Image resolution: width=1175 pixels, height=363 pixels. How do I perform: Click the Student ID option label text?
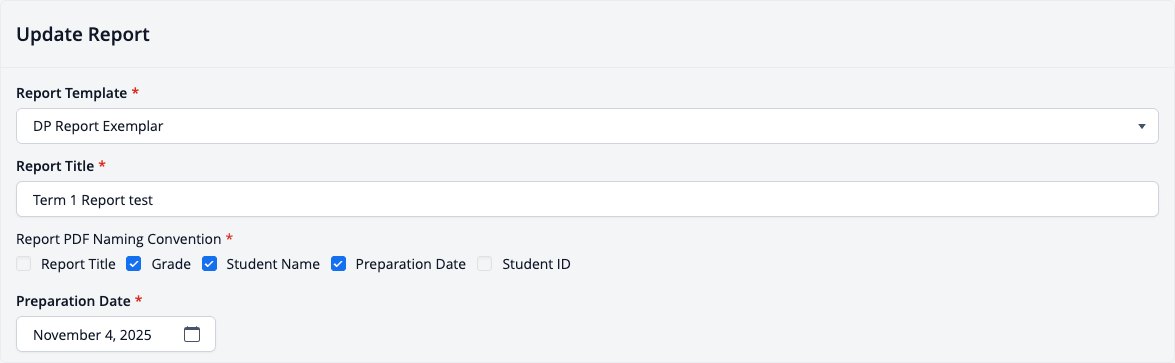point(537,264)
